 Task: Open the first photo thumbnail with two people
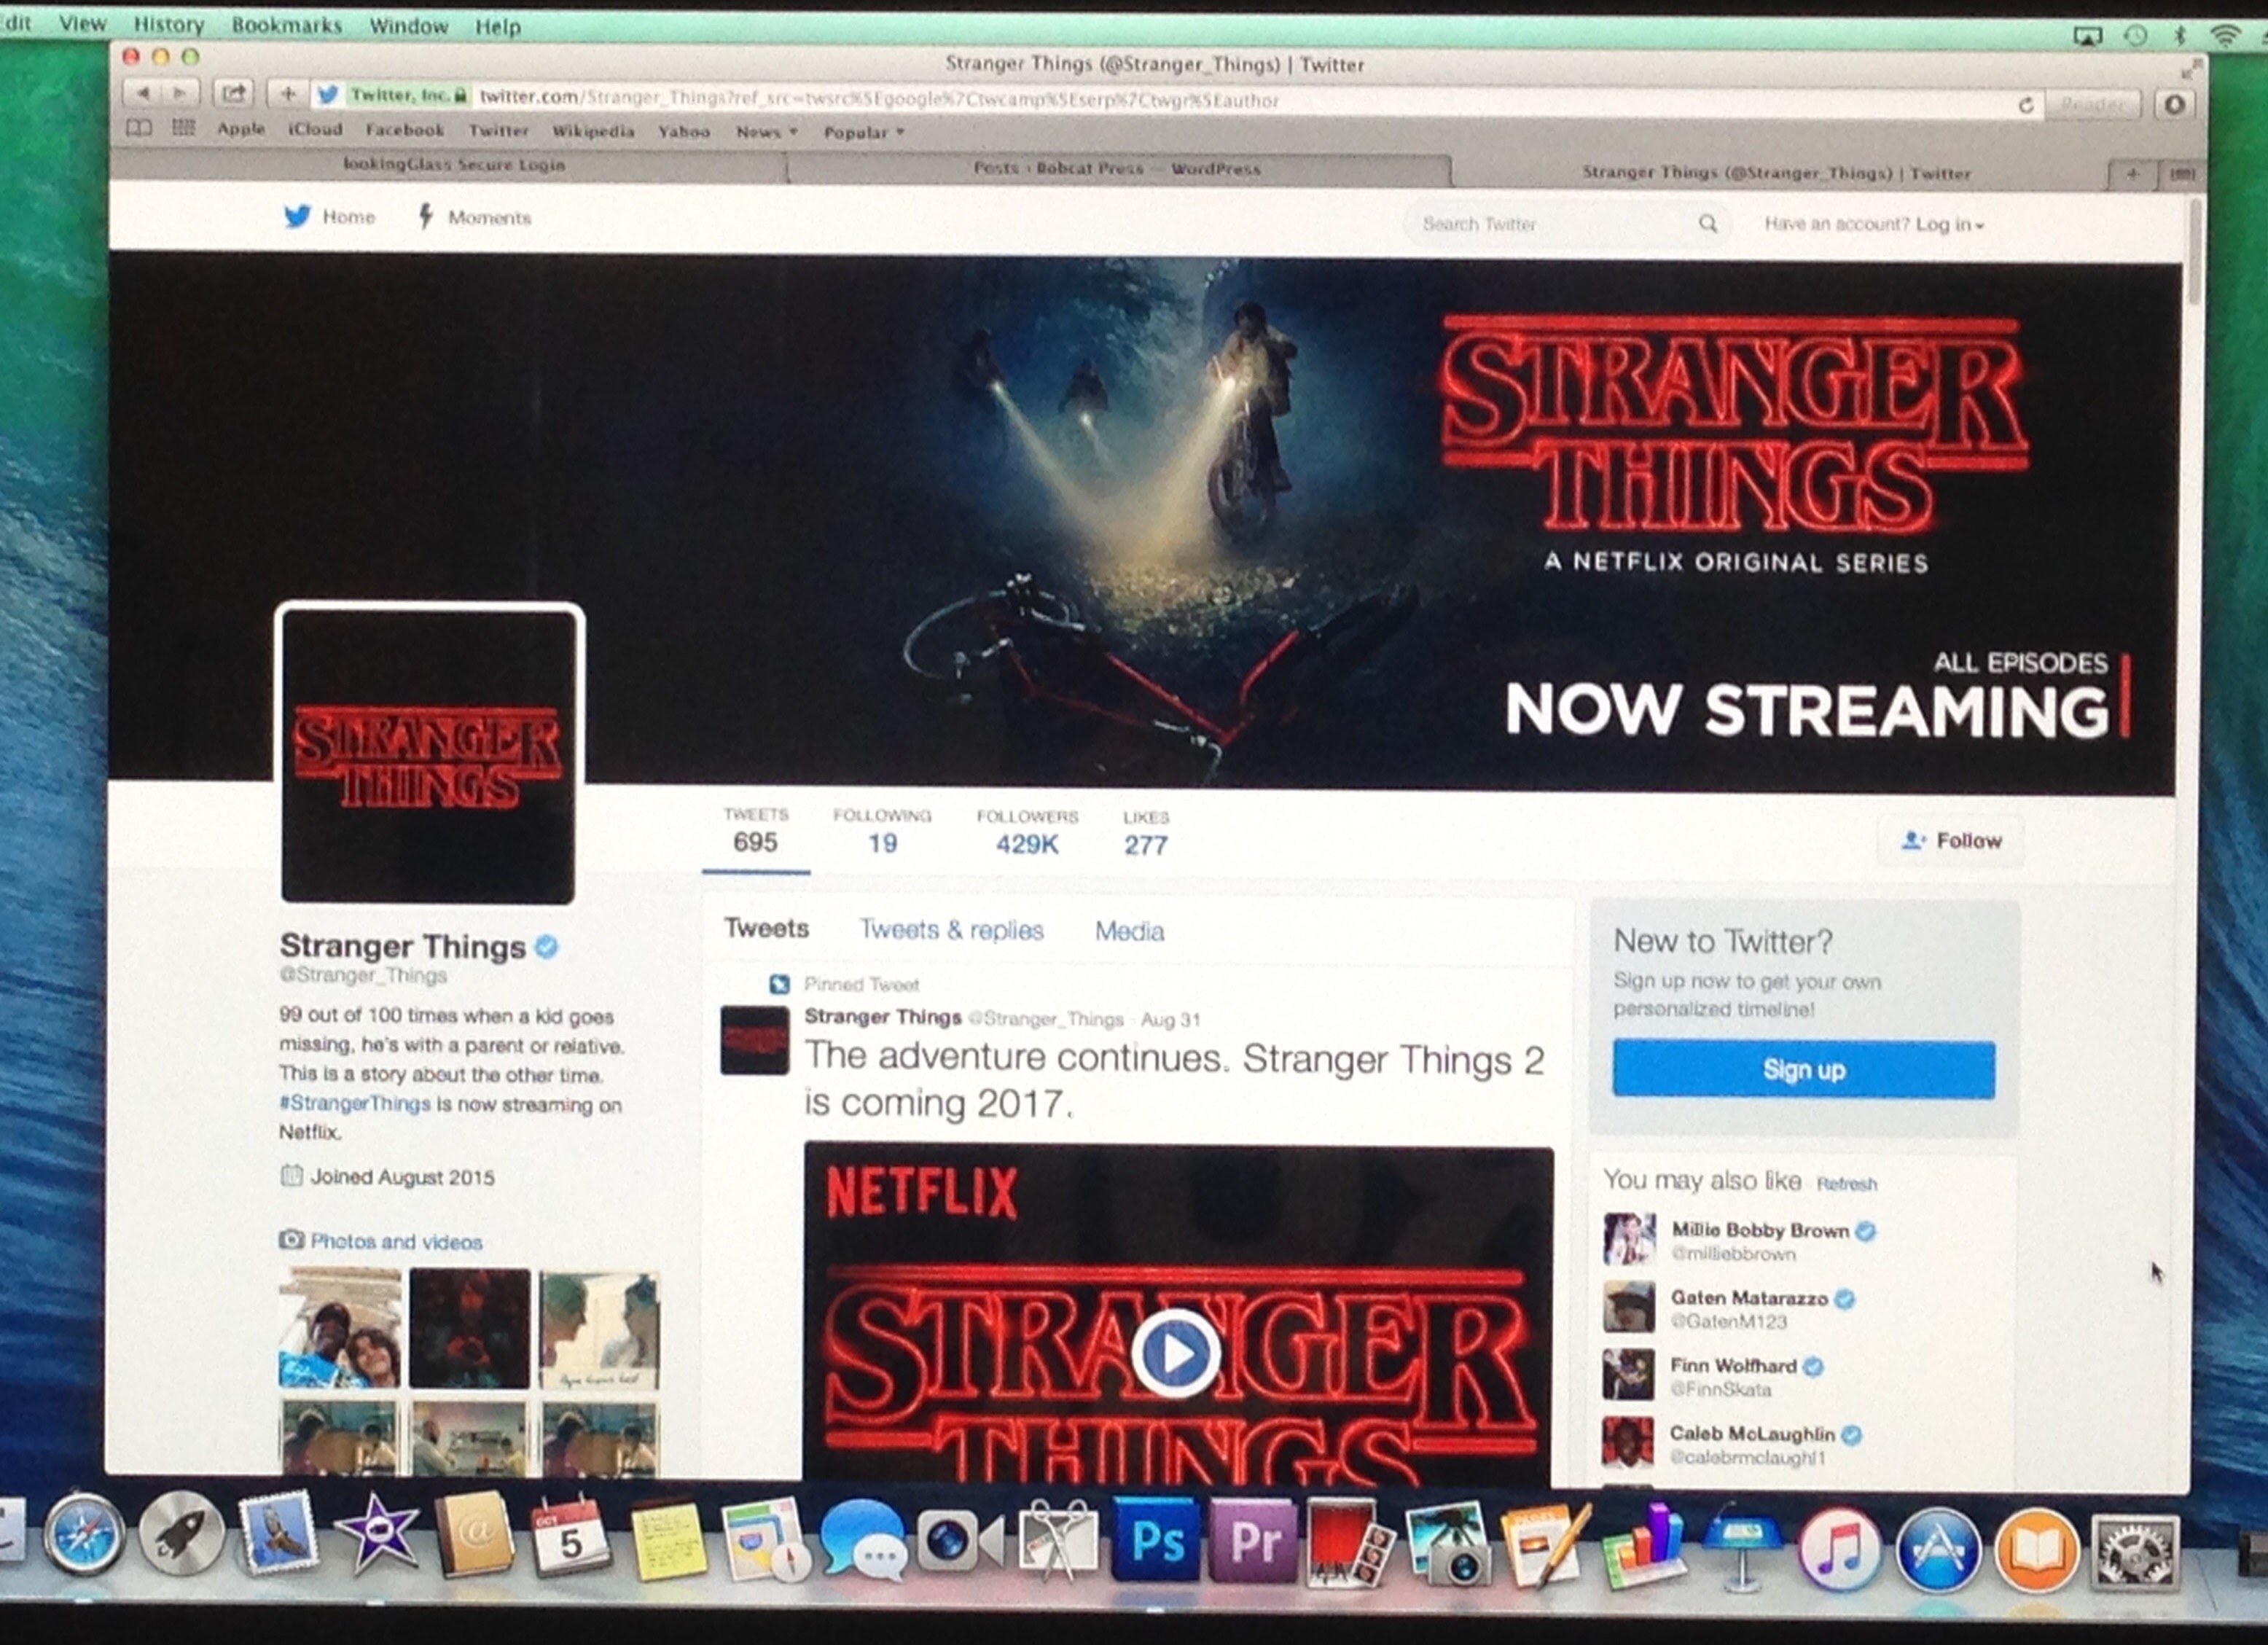(339, 1328)
